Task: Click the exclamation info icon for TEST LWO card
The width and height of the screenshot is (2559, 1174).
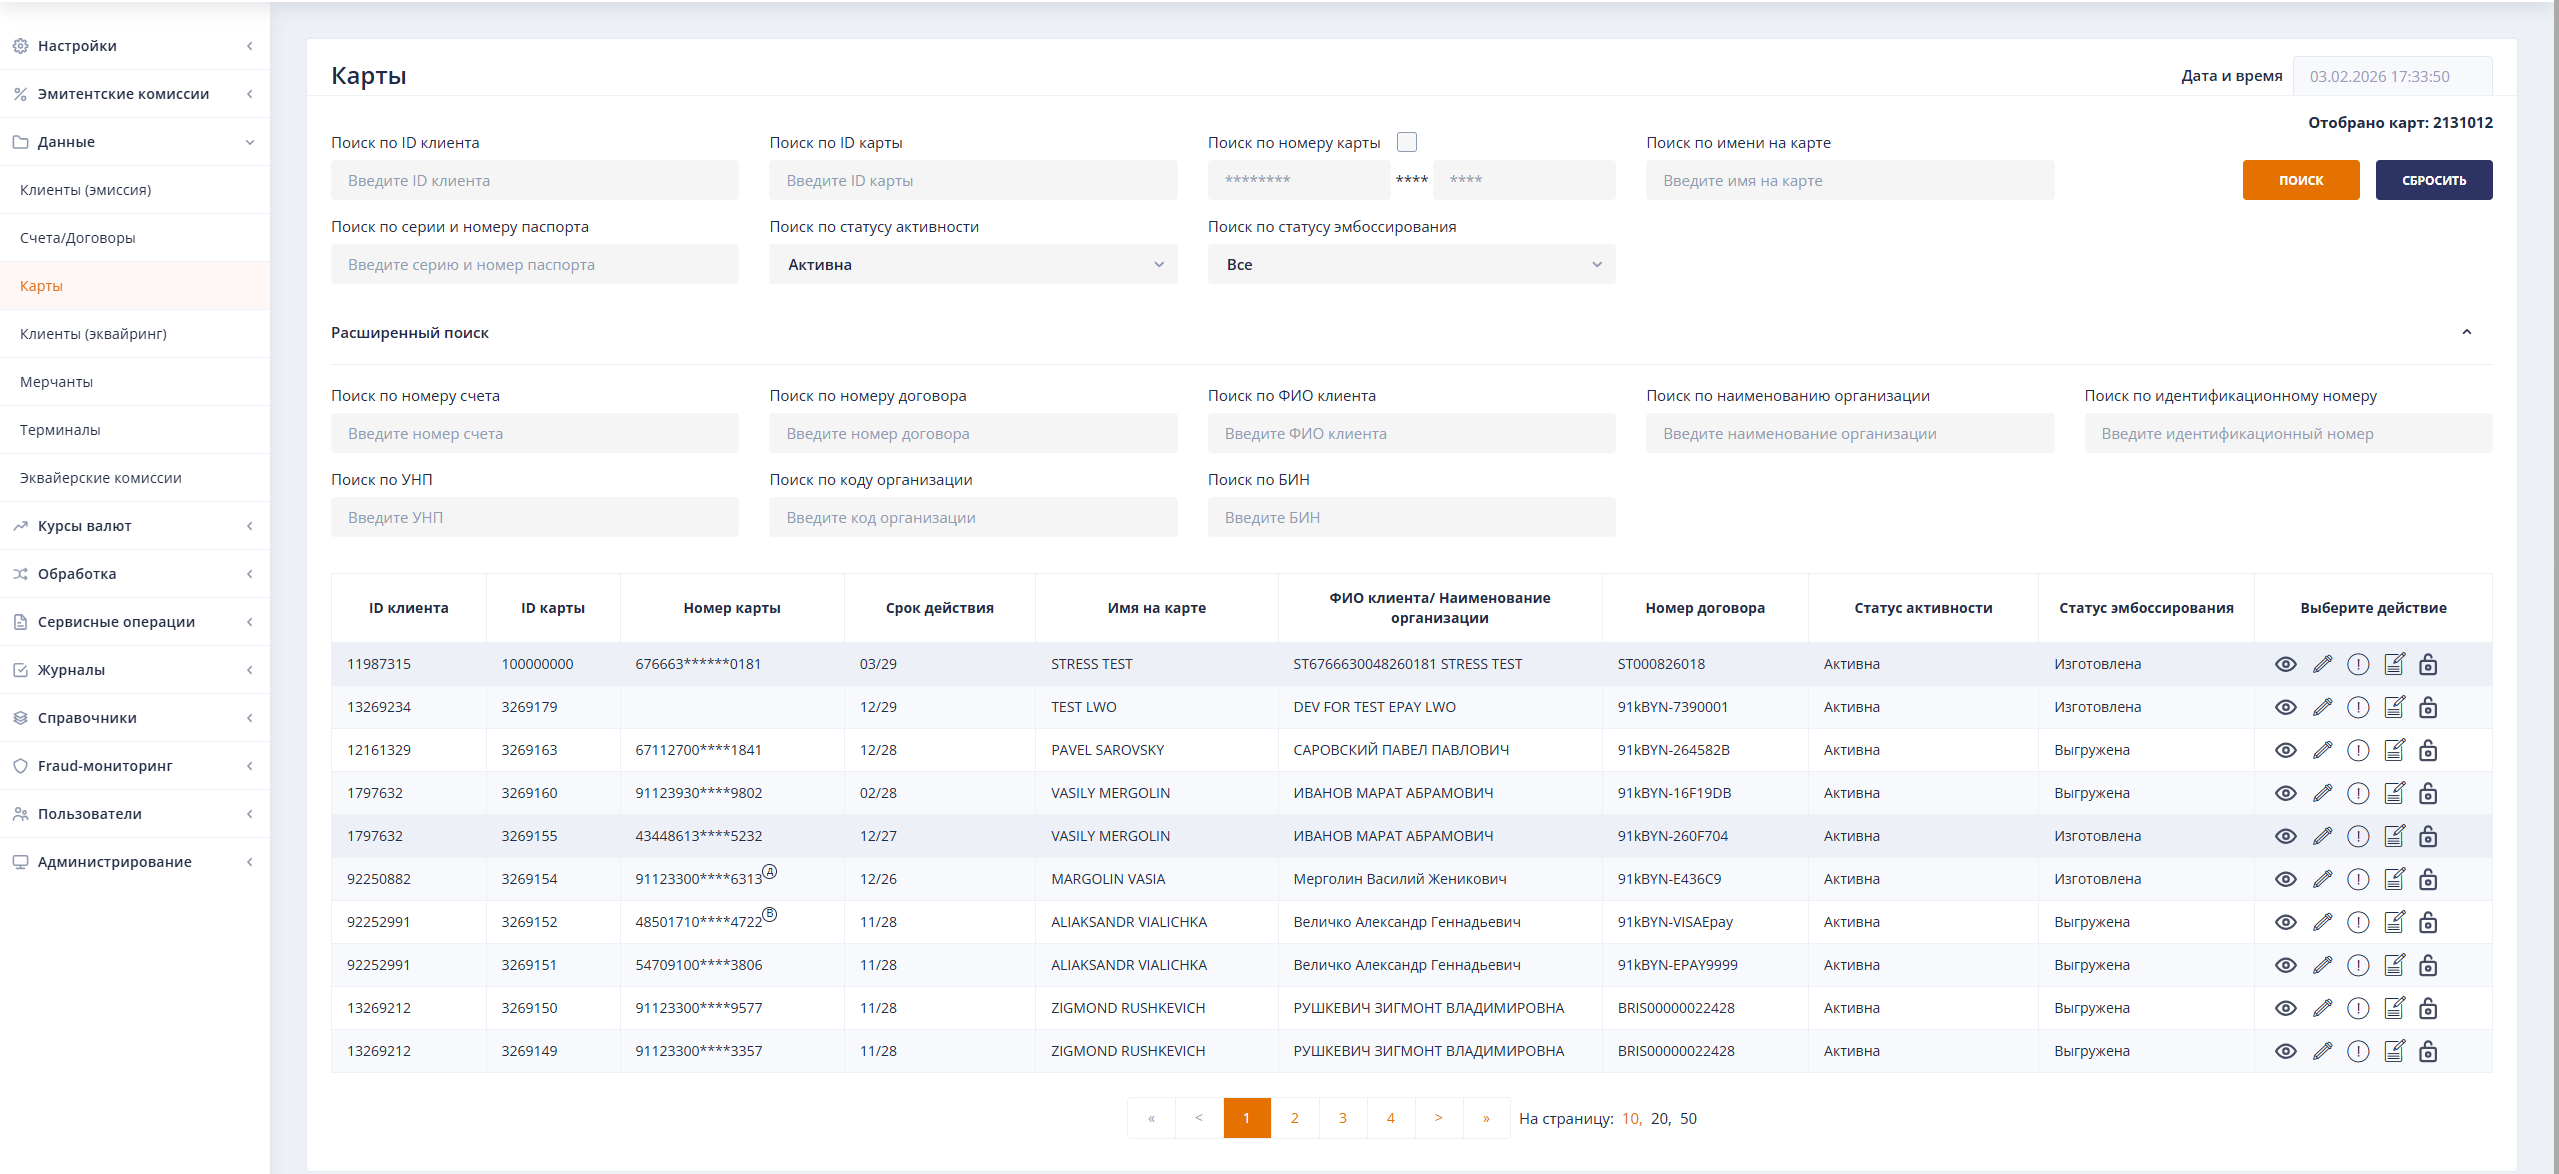Action: click(2358, 707)
